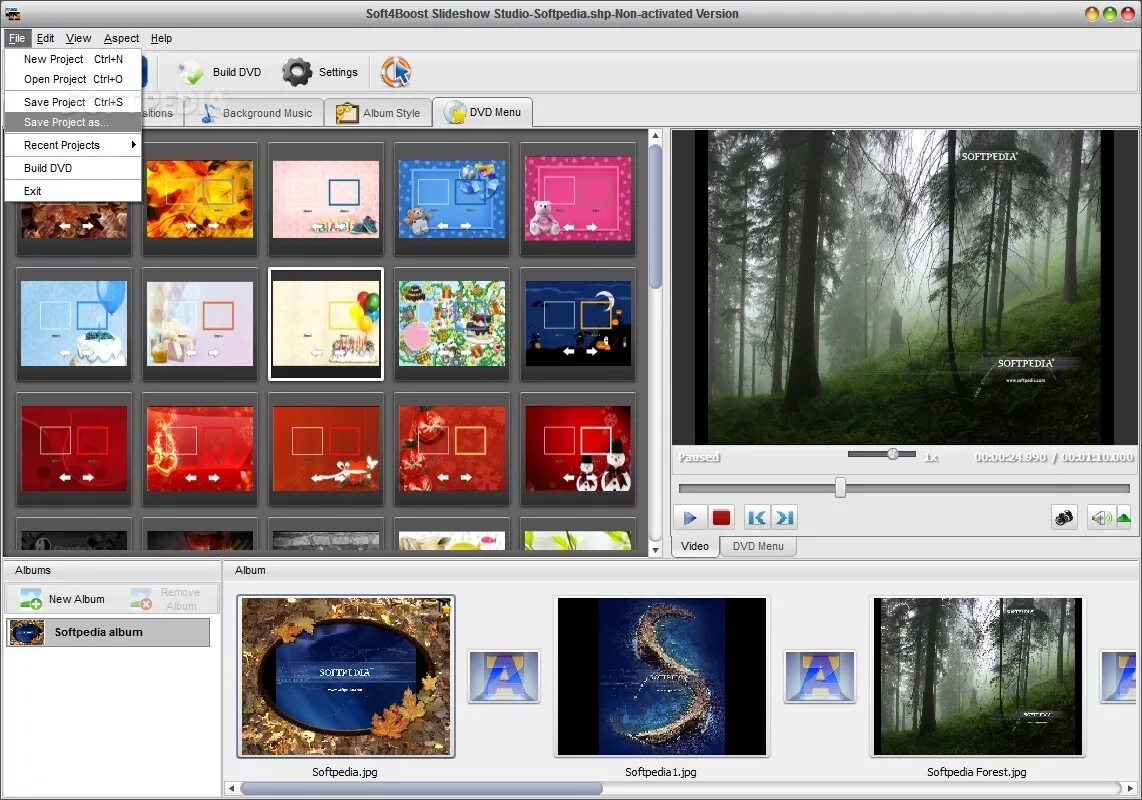Select flaming heart red template
The image size is (1142, 800).
tap(200, 449)
